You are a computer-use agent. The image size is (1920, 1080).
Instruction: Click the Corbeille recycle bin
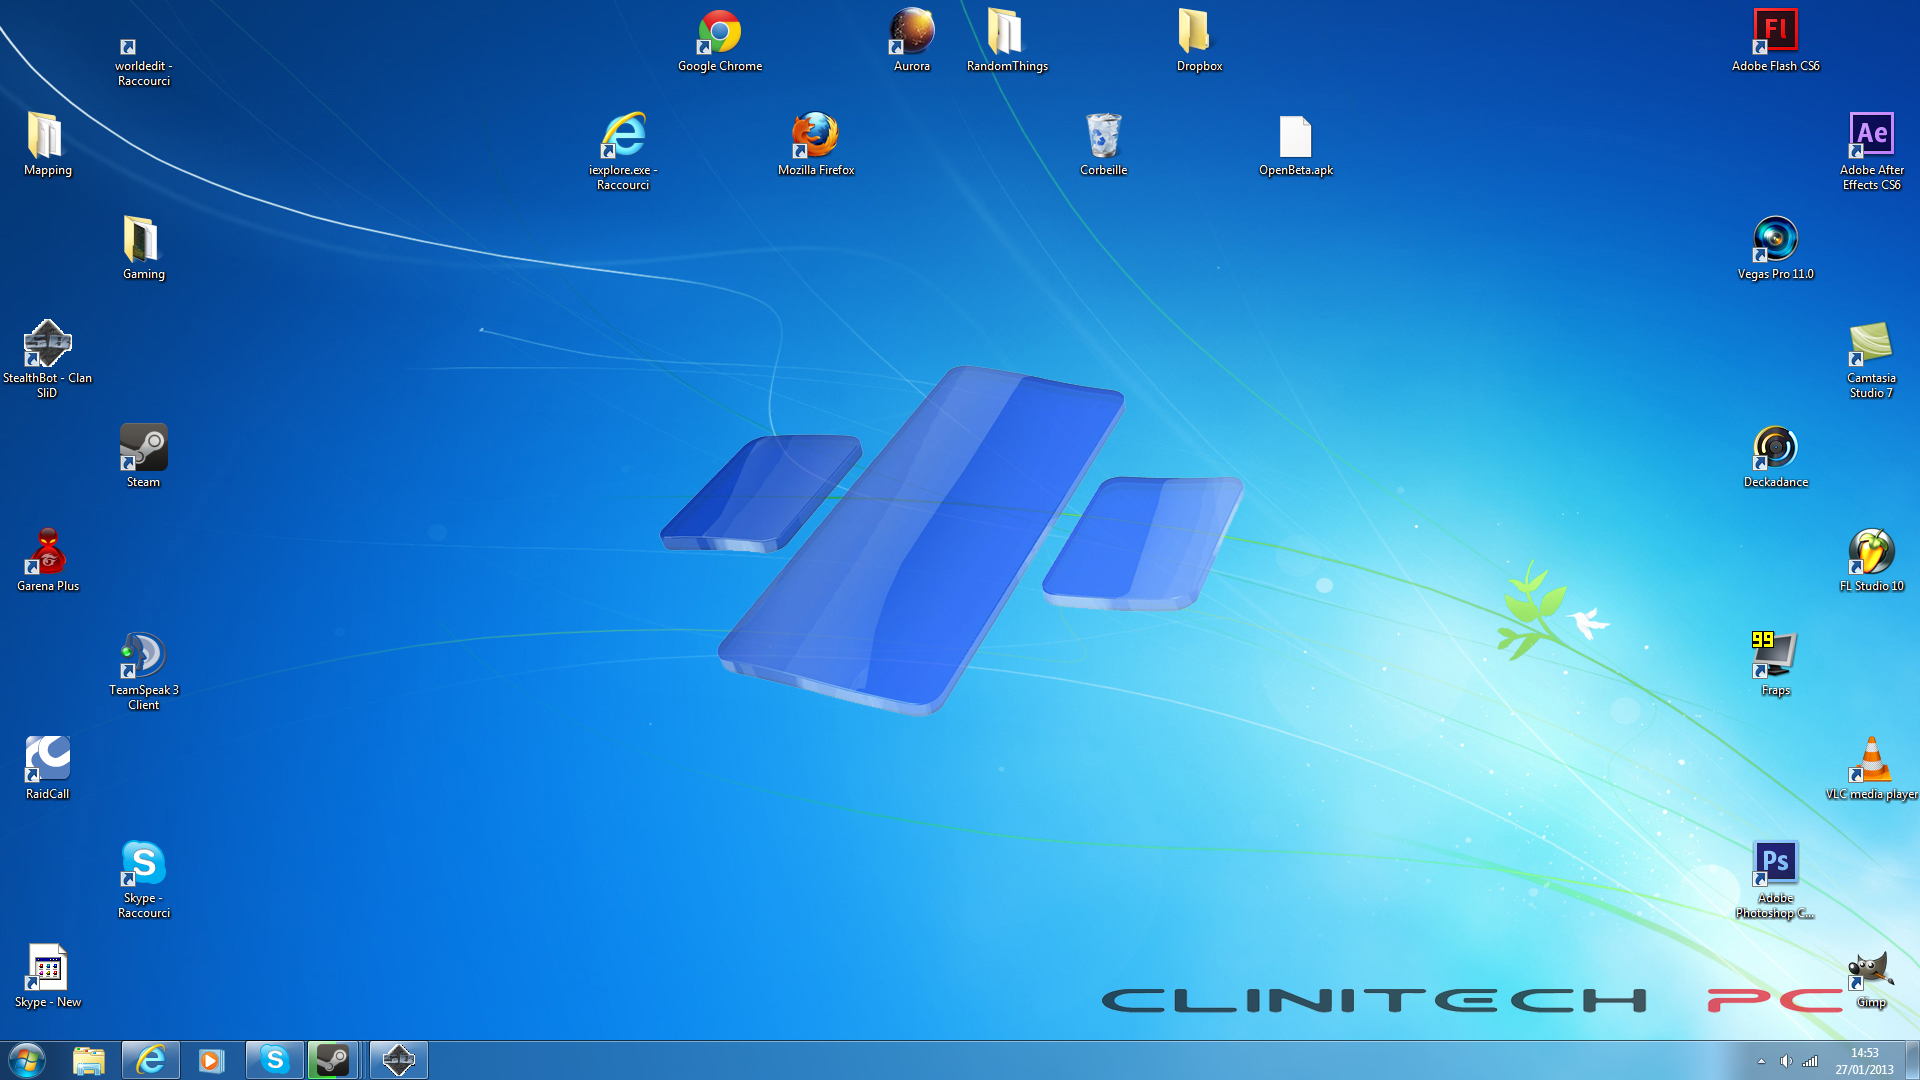pyautogui.click(x=1104, y=145)
